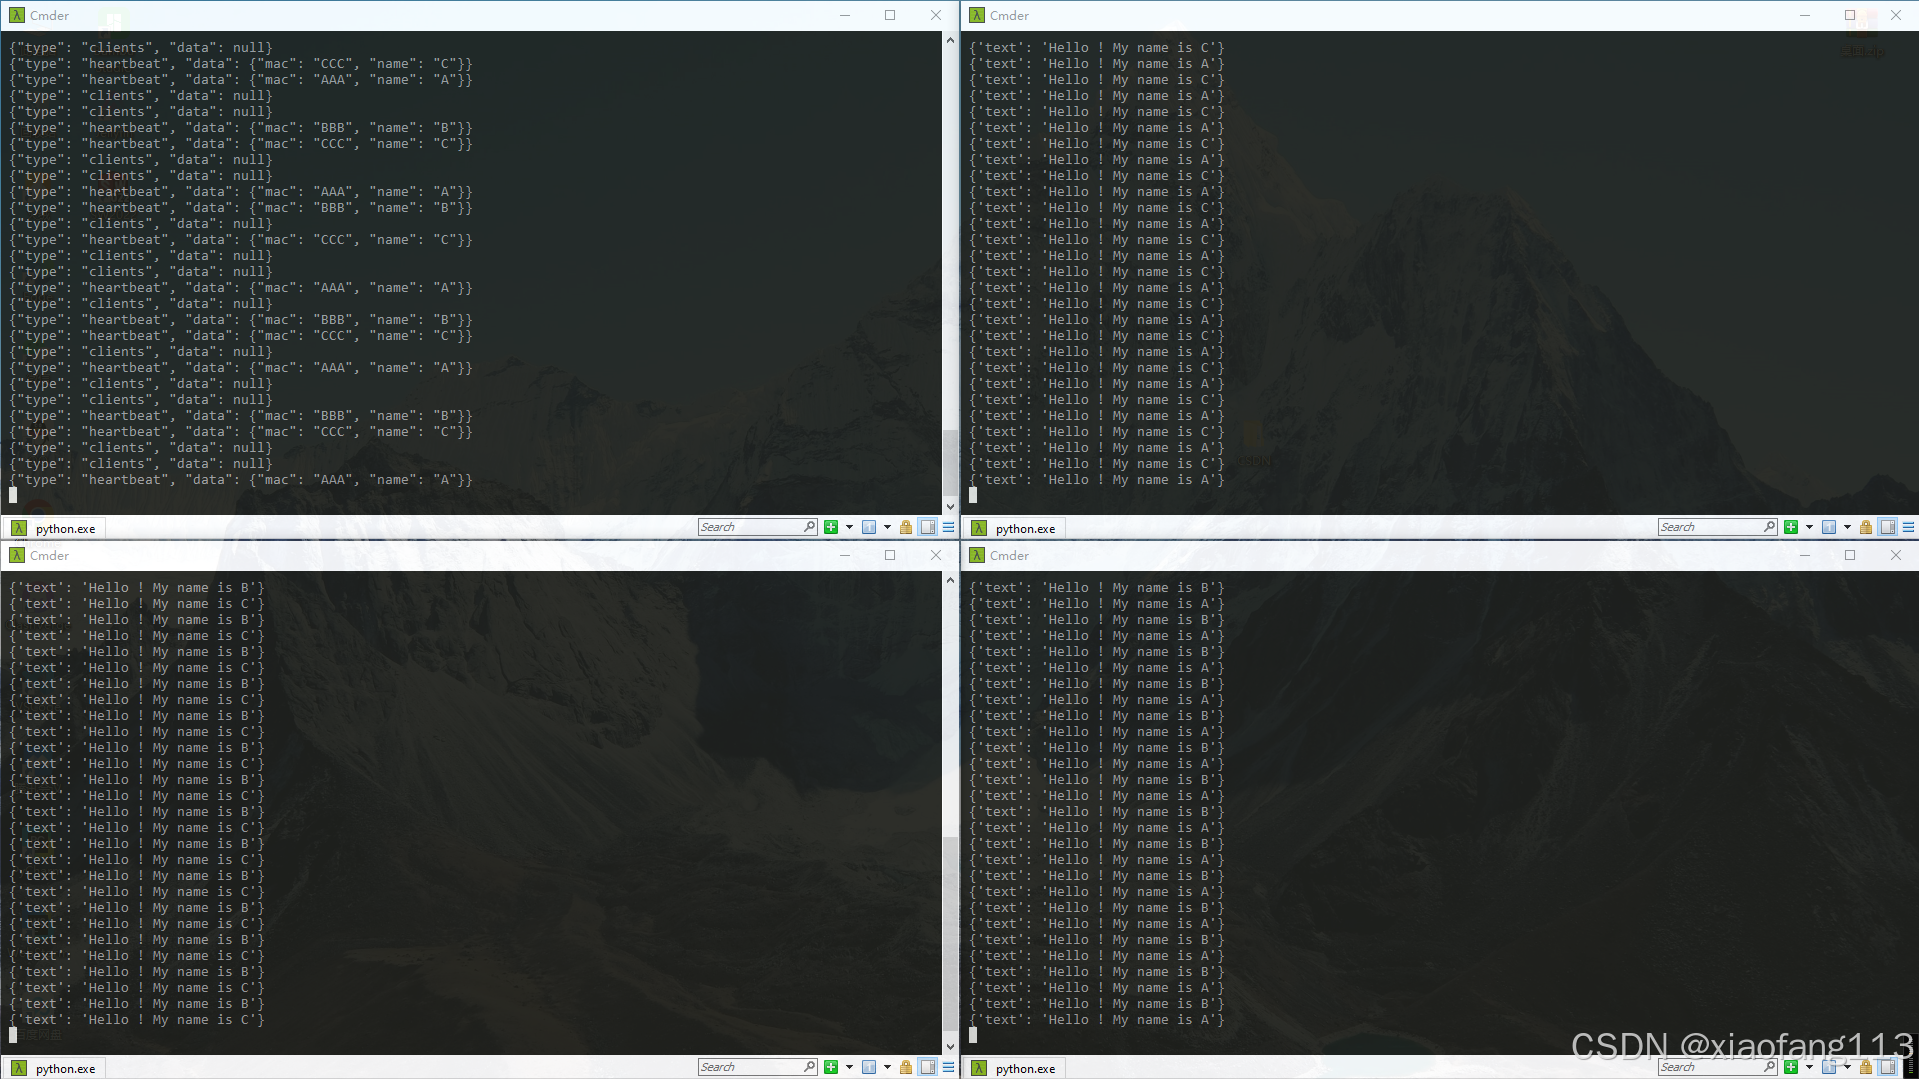Expand the active consoles list dropdown

click(x=887, y=527)
